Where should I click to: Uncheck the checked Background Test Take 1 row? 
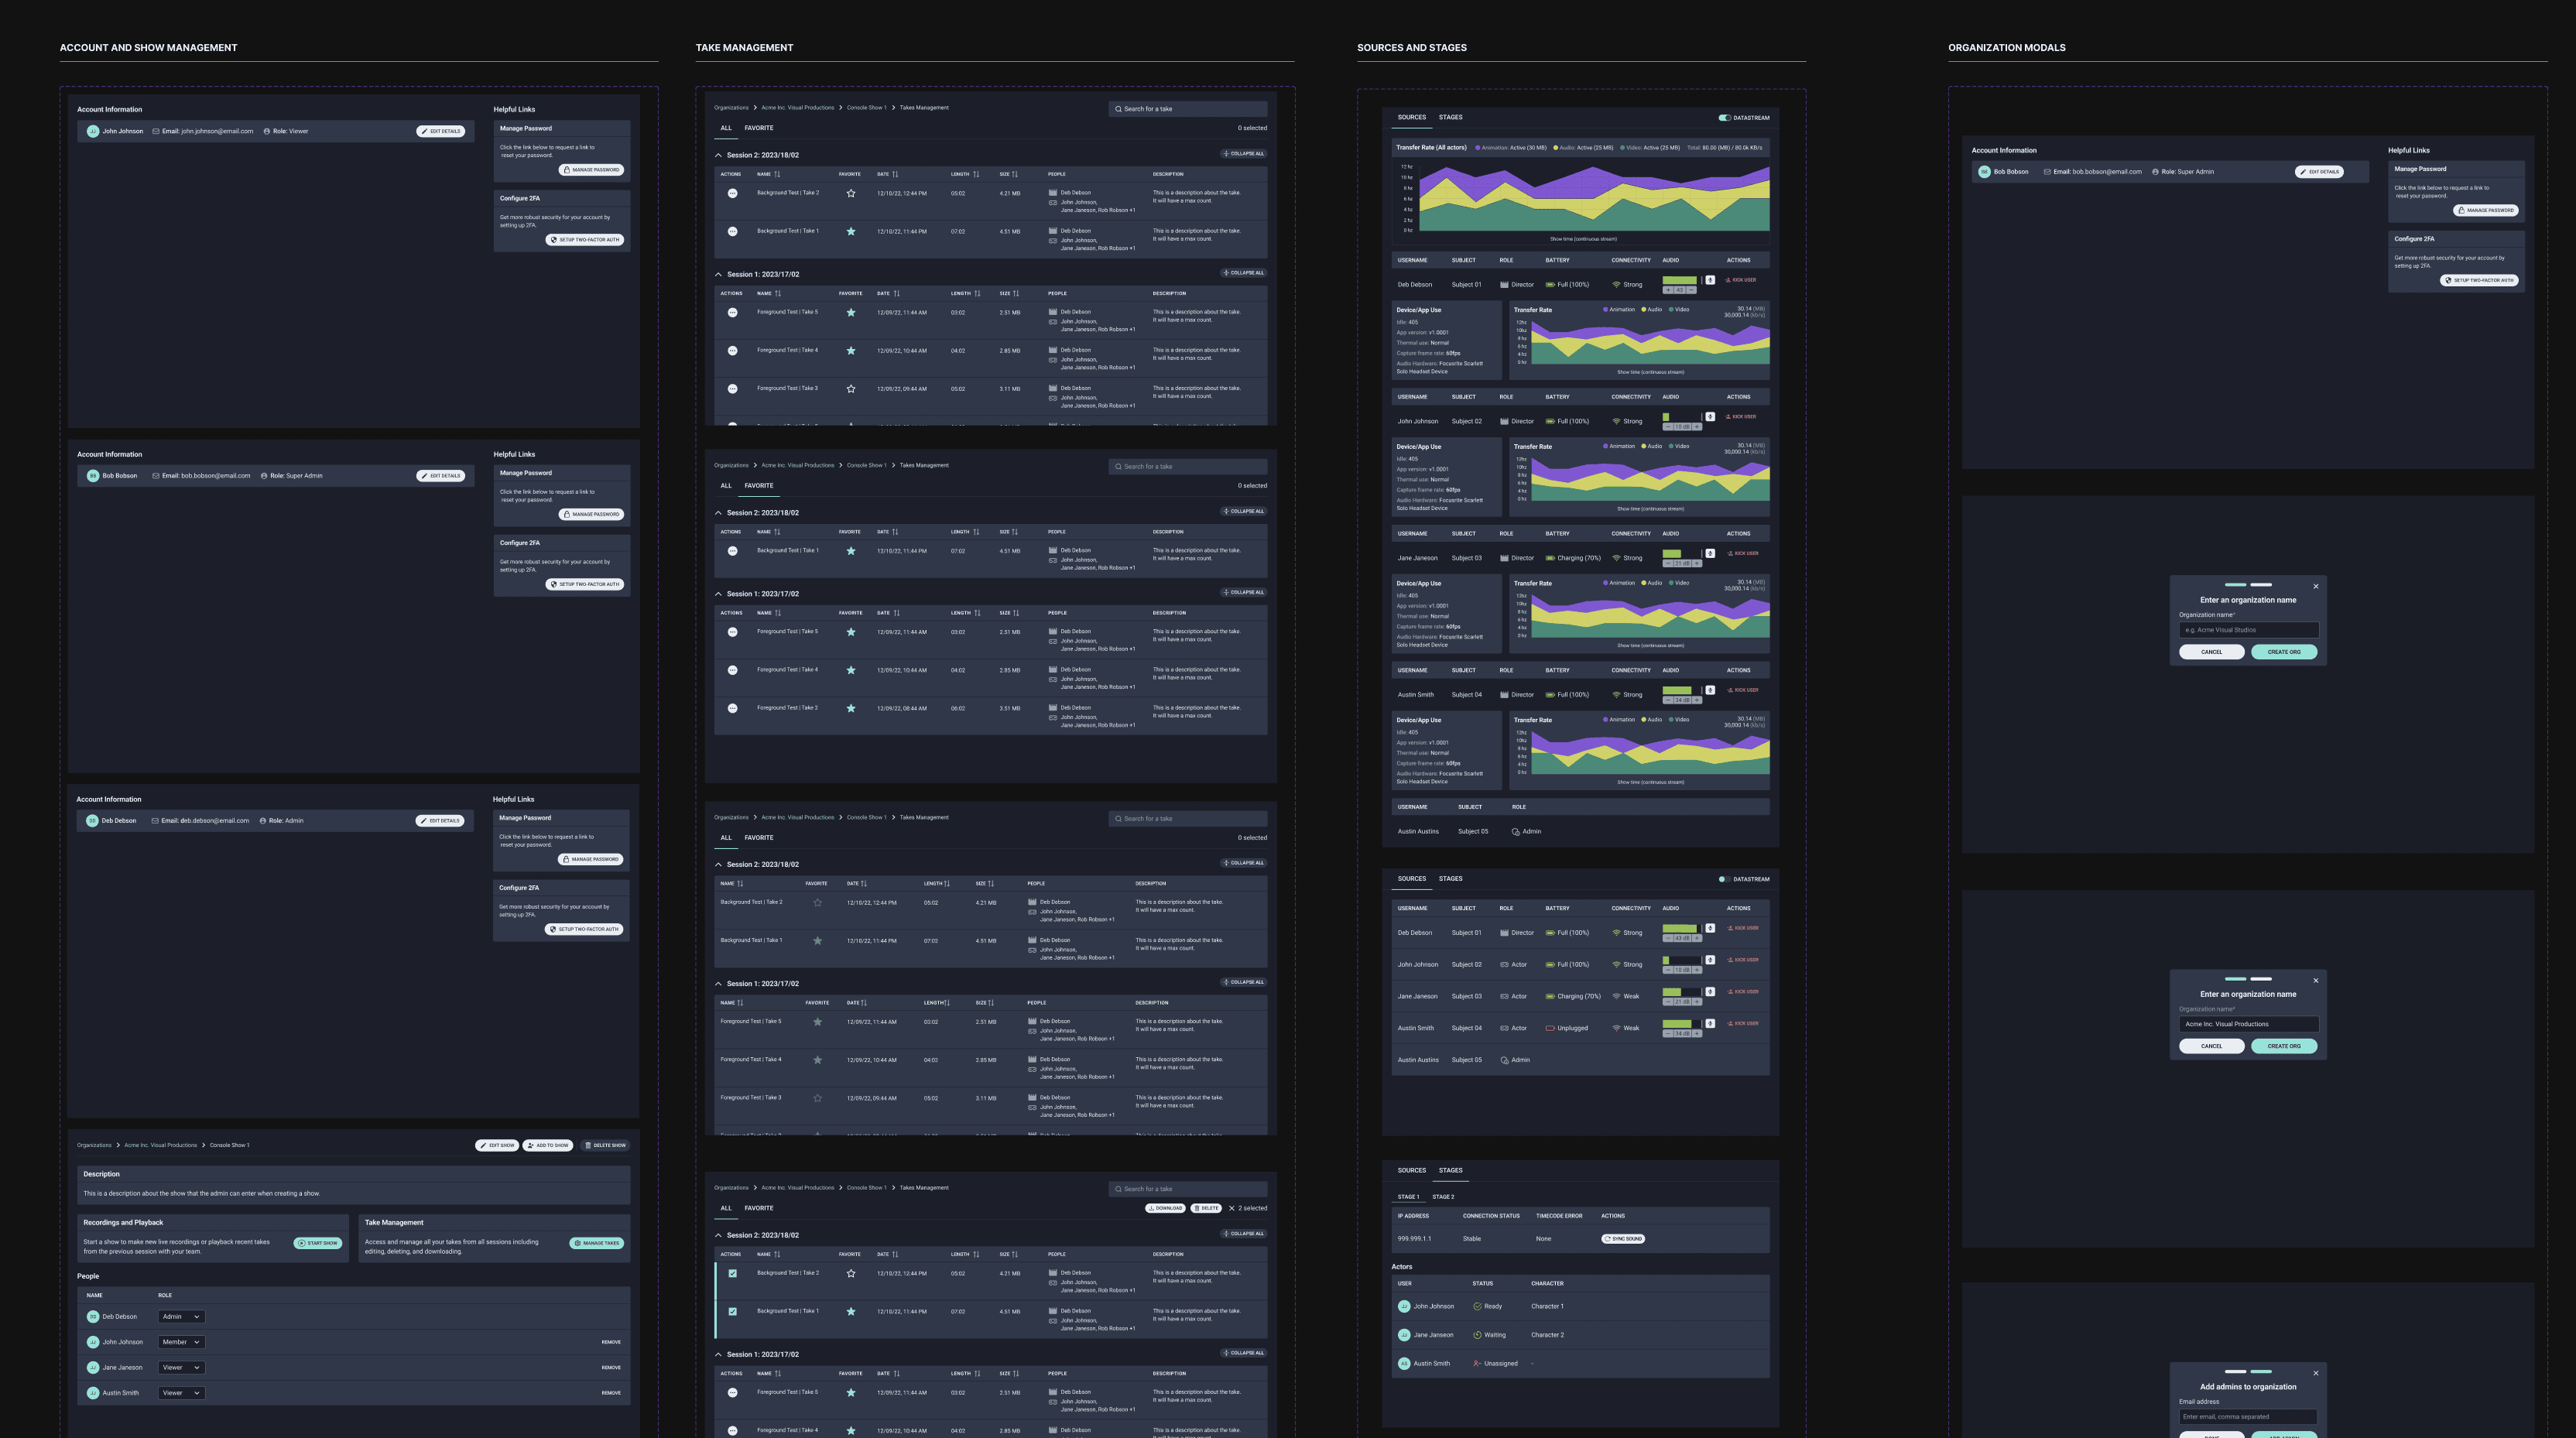click(733, 1311)
